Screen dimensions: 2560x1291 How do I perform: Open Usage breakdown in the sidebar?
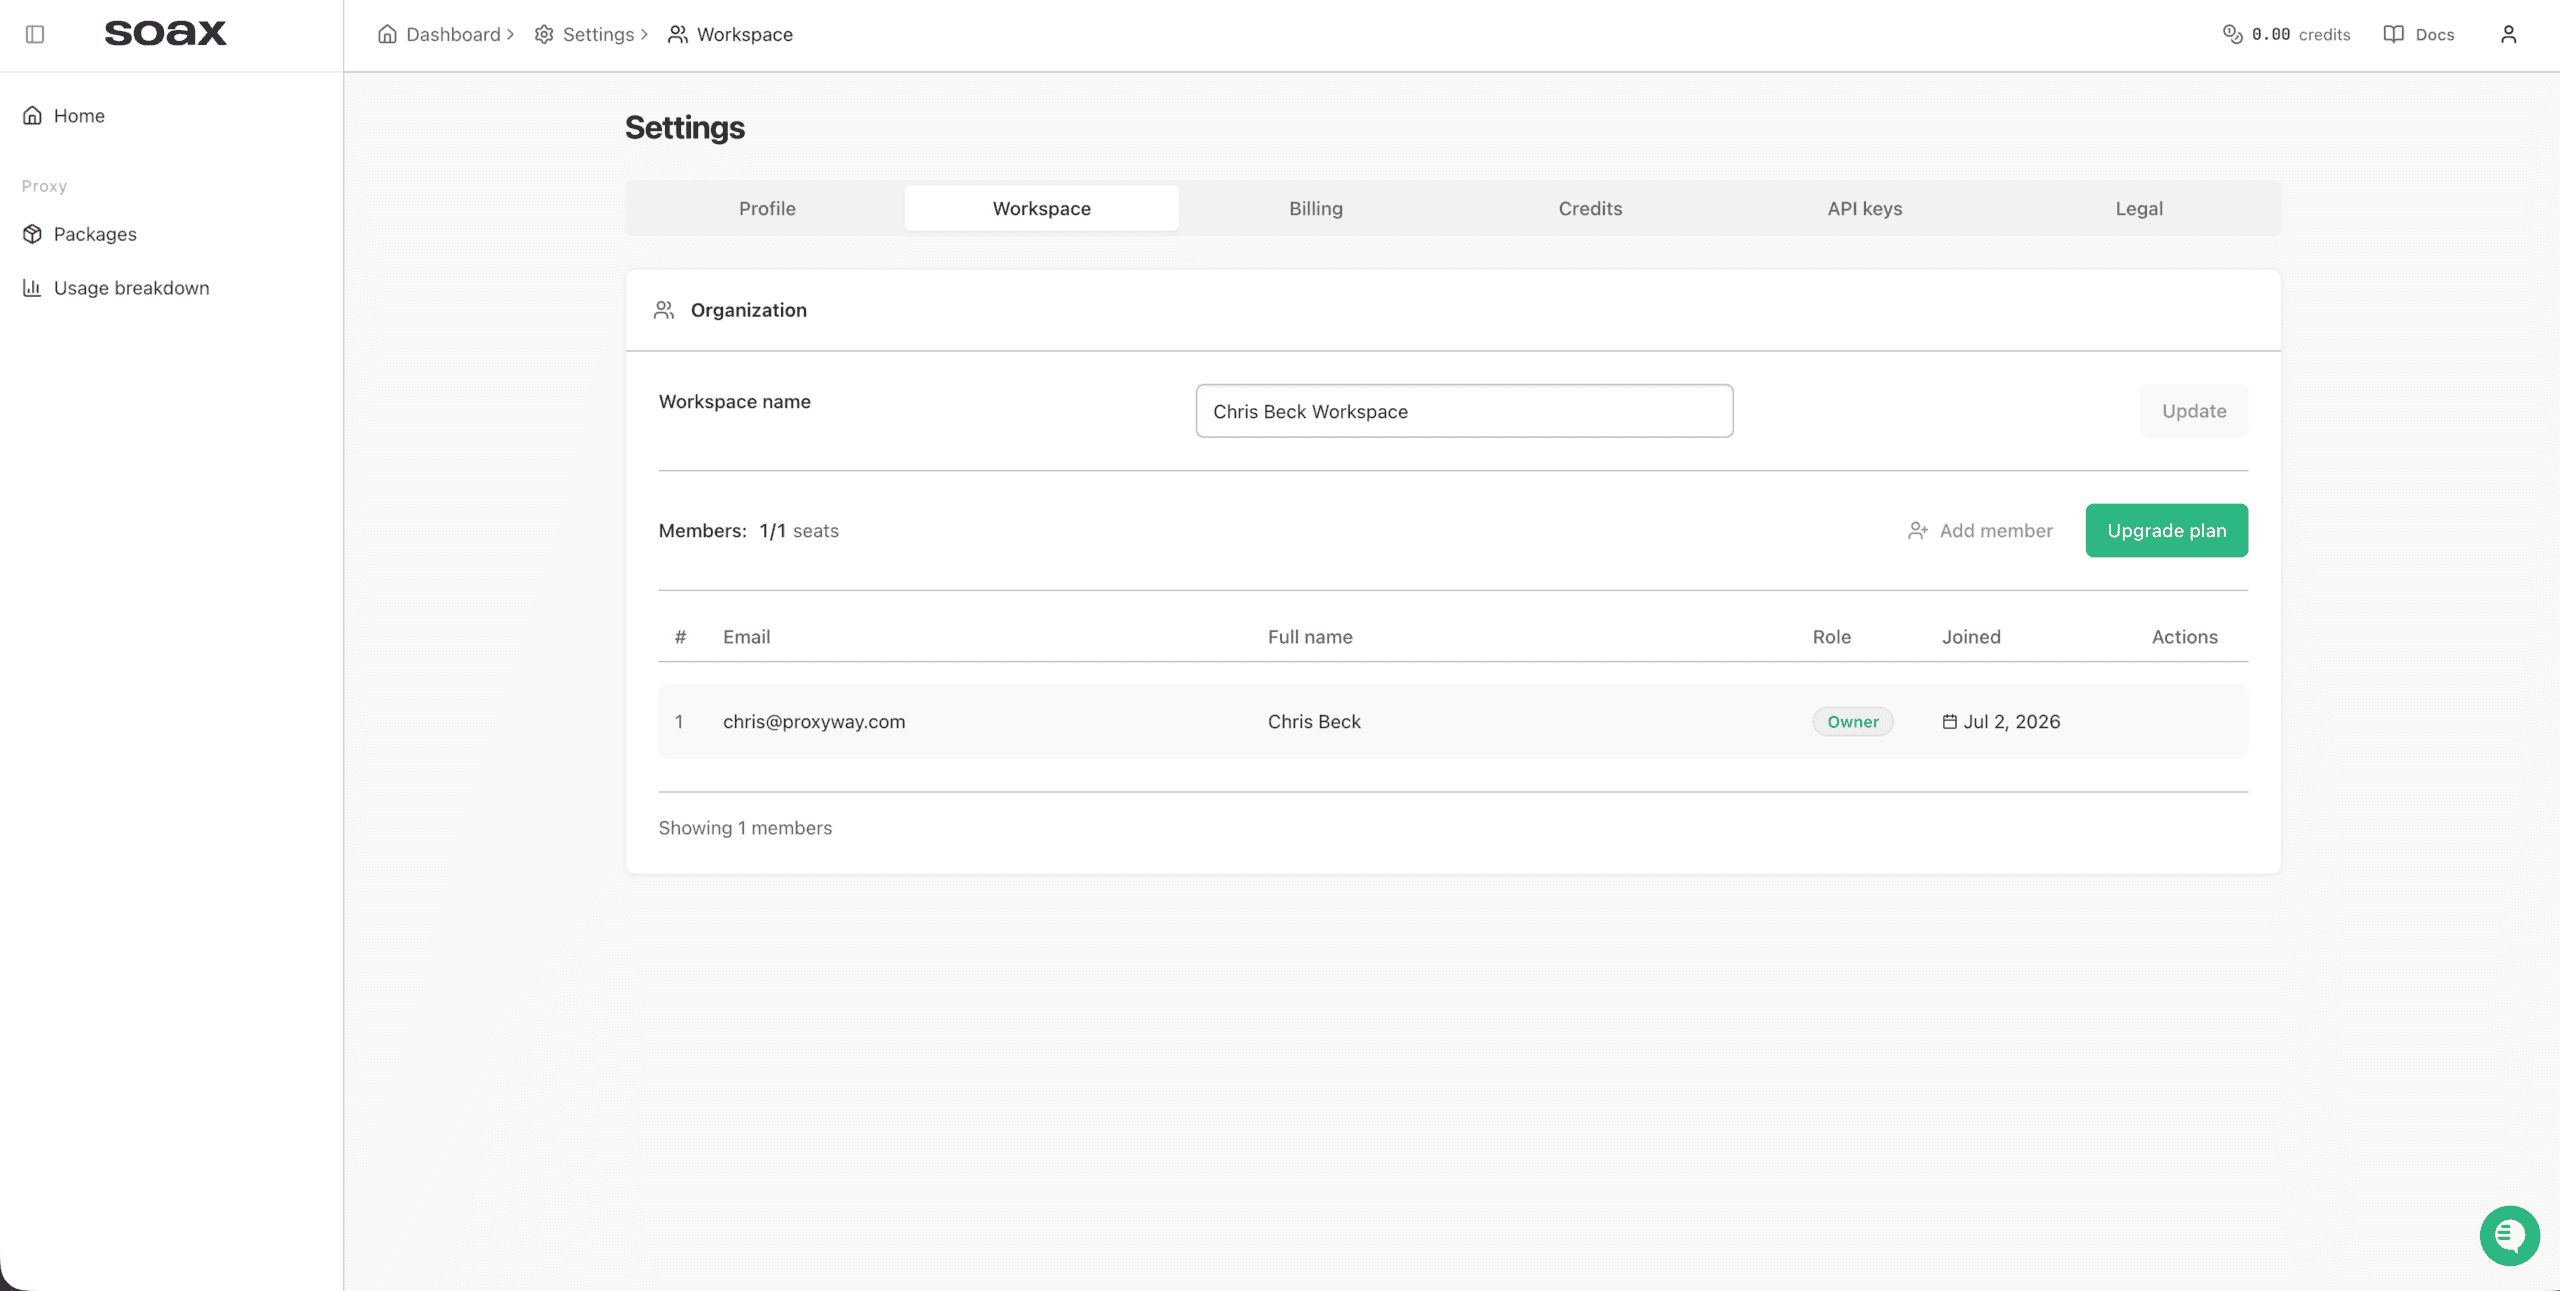131,287
